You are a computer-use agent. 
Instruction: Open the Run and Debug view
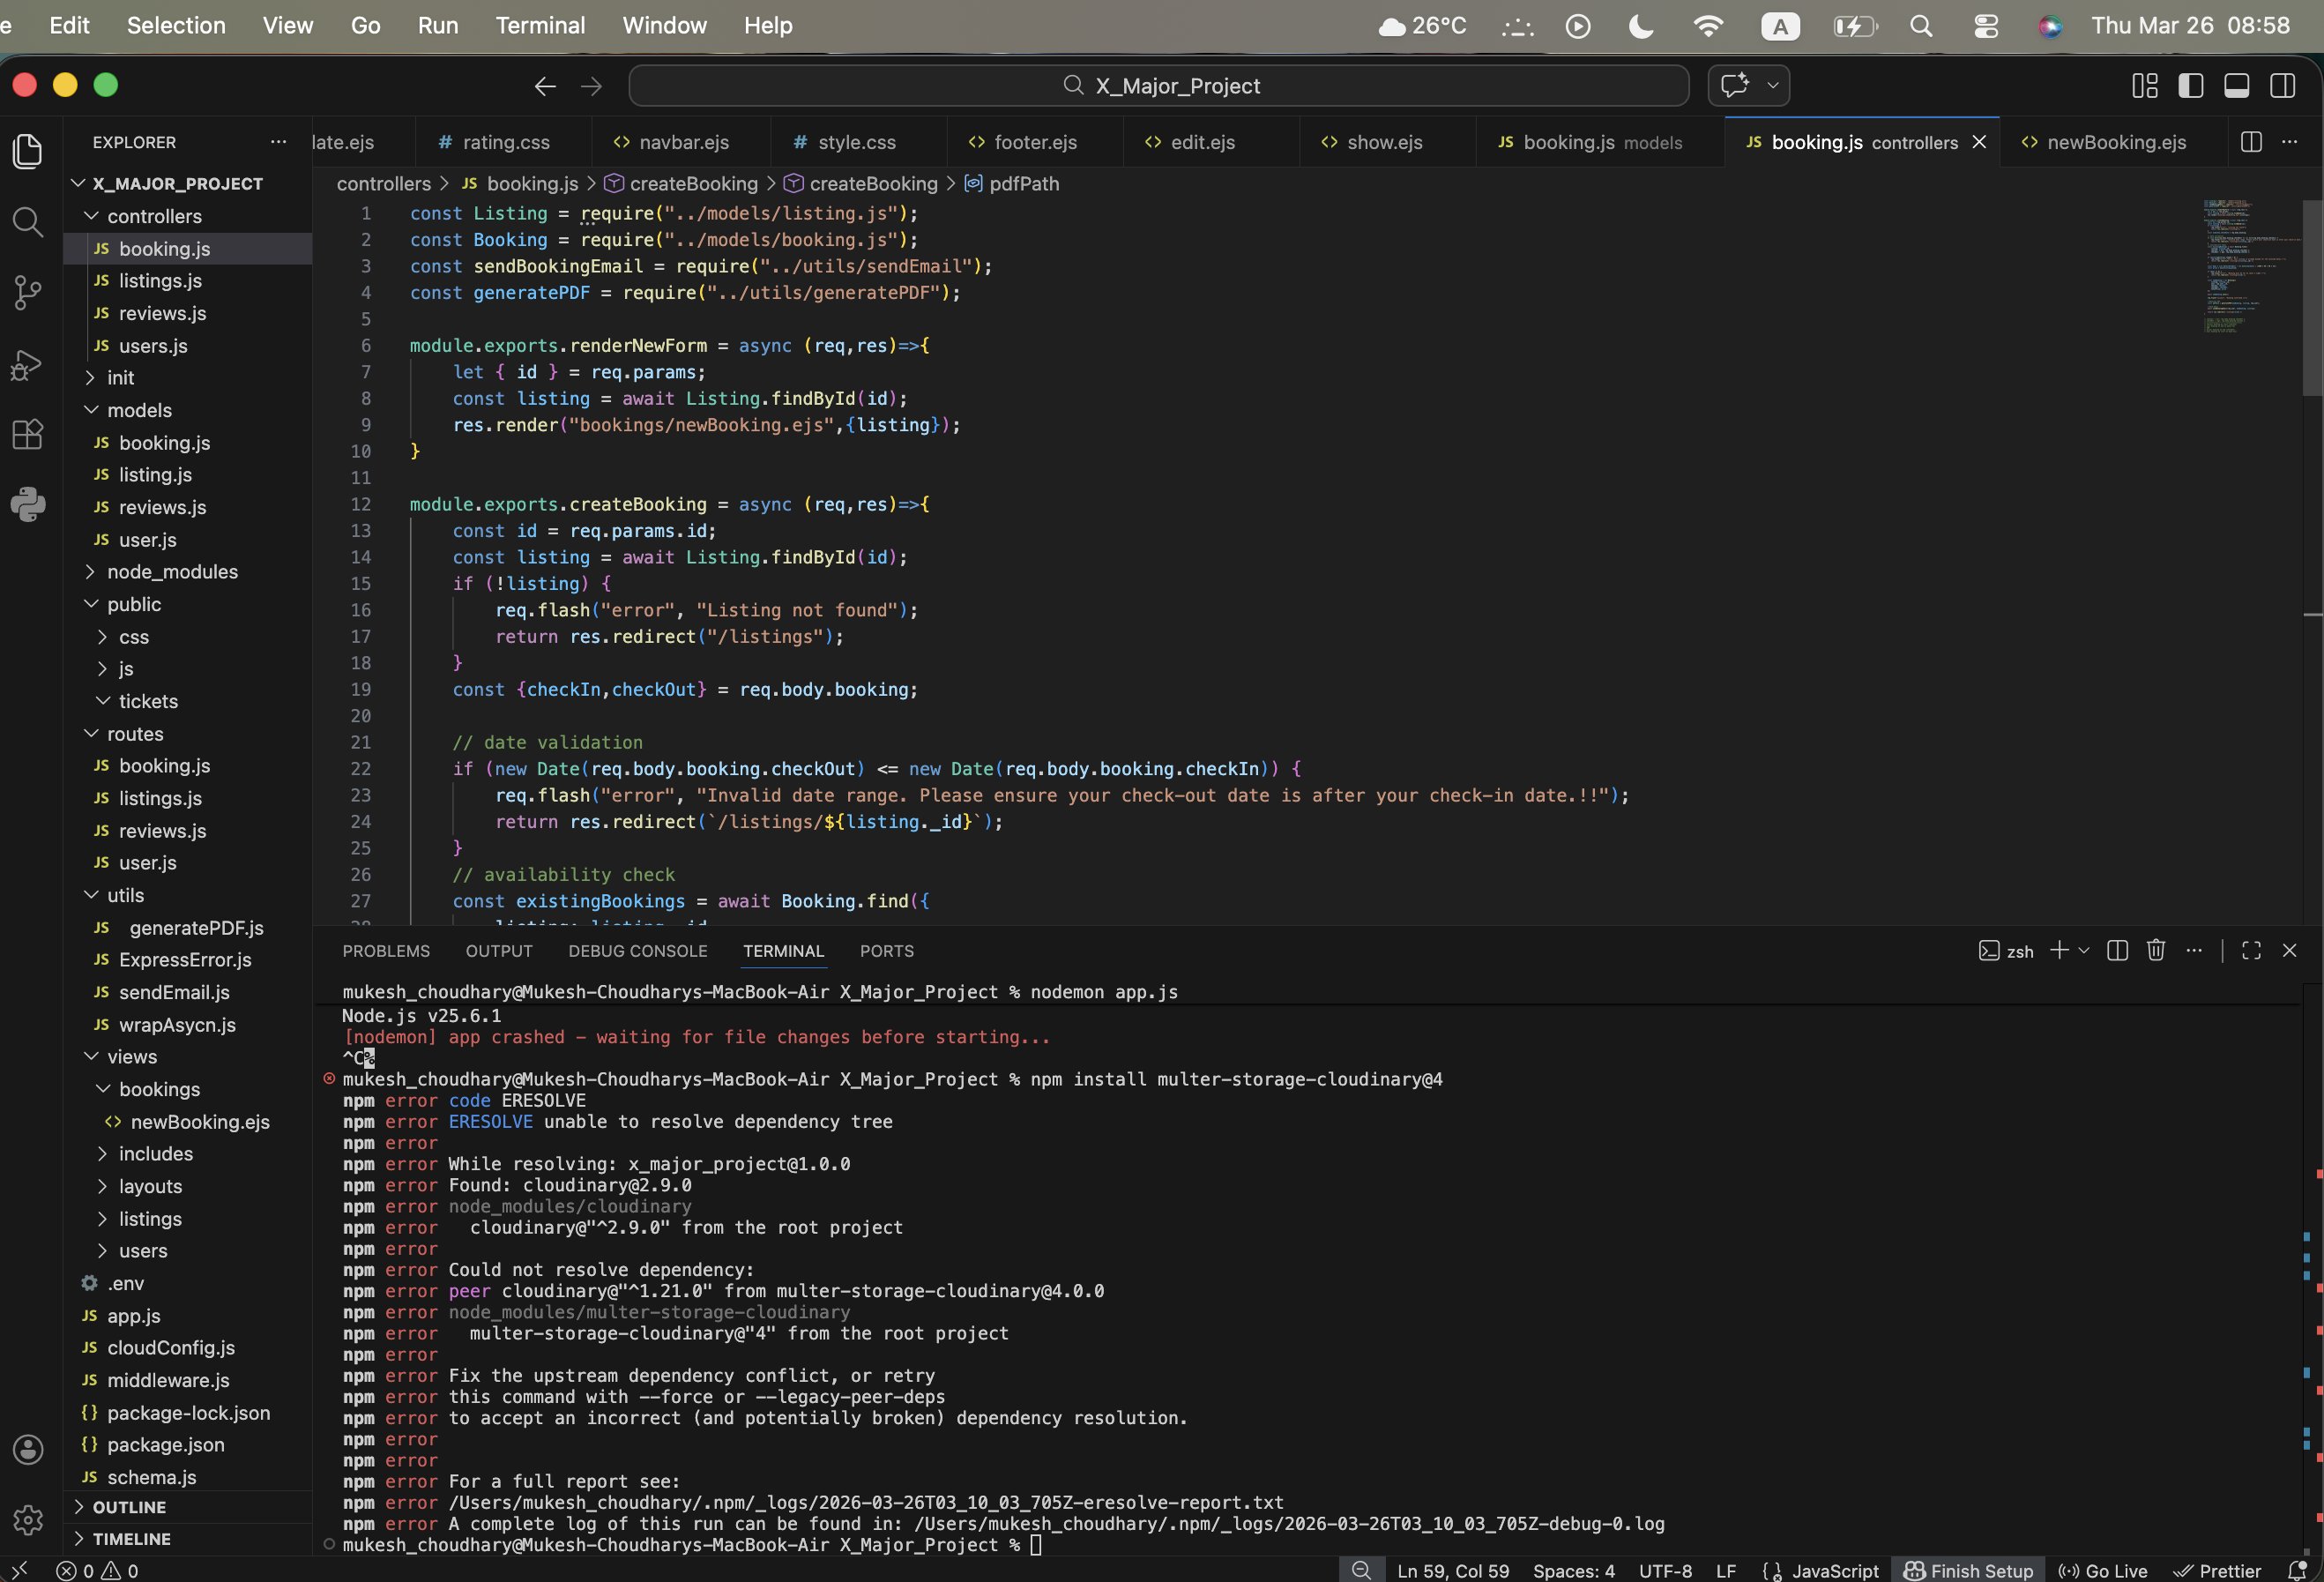pos(28,365)
